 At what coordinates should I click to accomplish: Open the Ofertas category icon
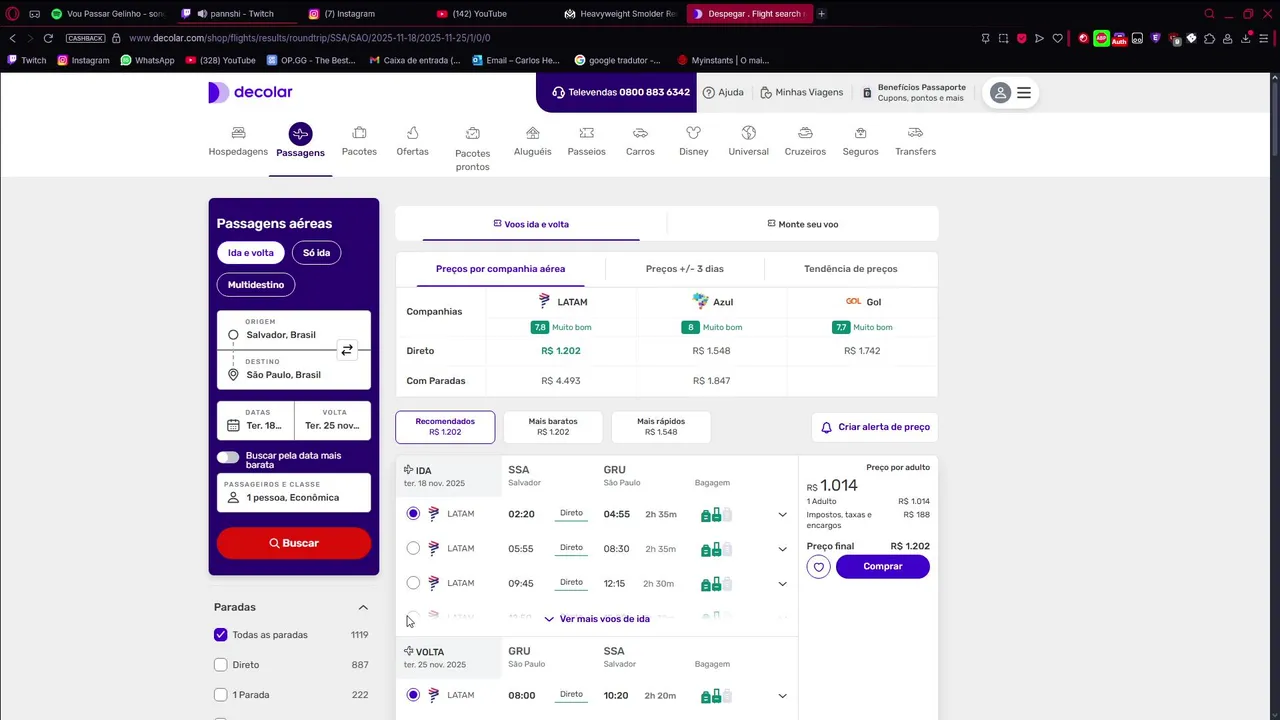(412, 133)
